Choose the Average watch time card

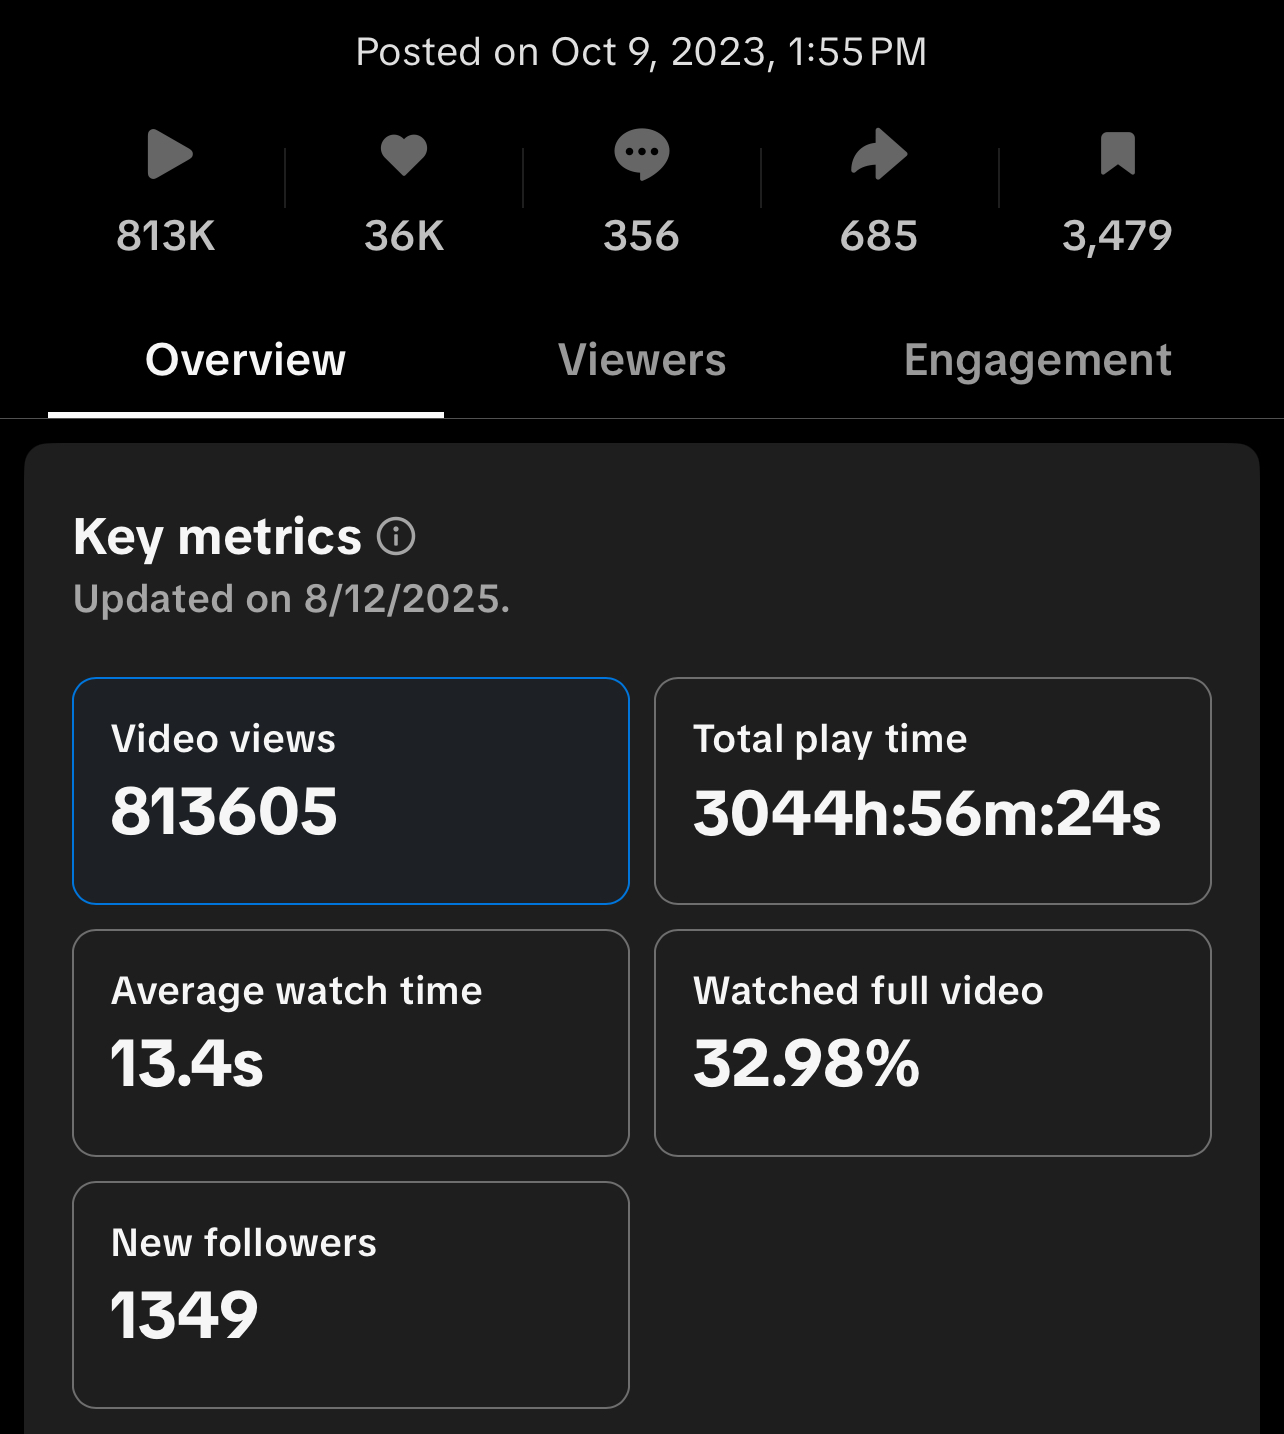[351, 1043]
